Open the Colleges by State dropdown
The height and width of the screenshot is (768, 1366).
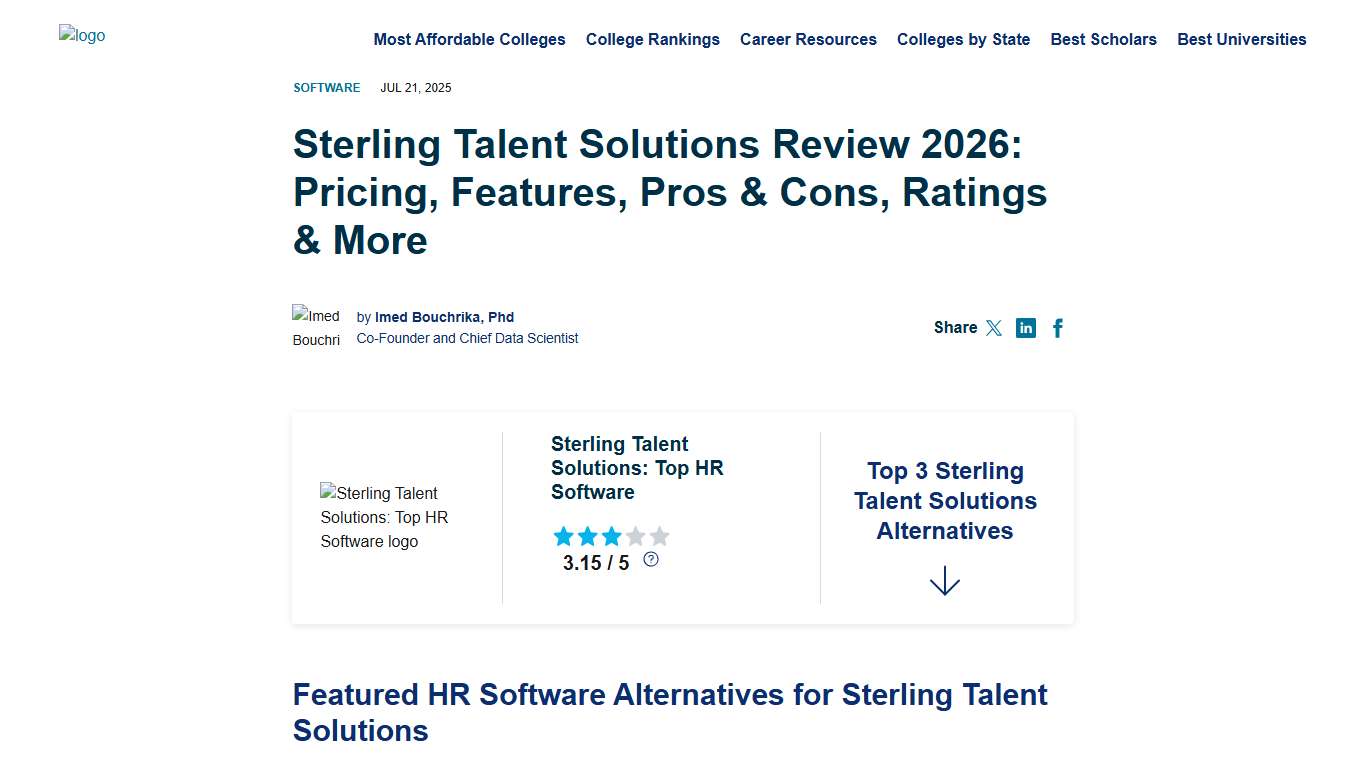click(x=963, y=39)
